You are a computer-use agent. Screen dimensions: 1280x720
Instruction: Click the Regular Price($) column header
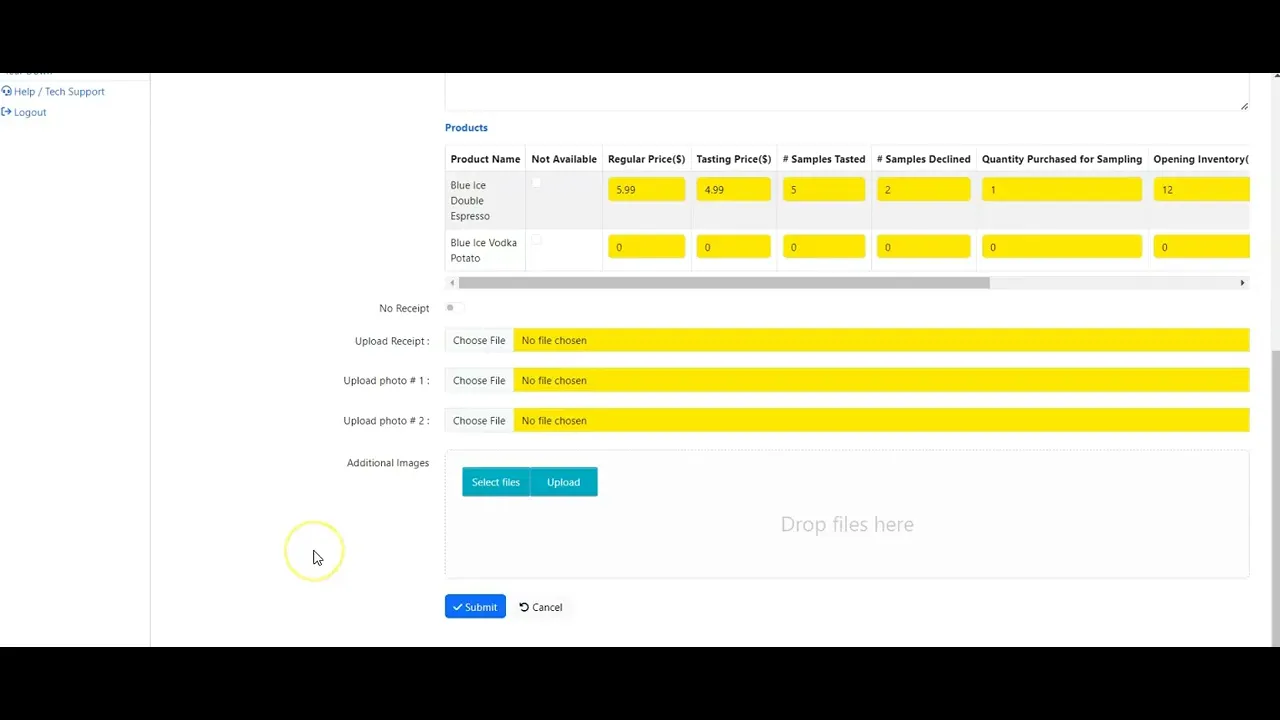[x=646, y=159]
